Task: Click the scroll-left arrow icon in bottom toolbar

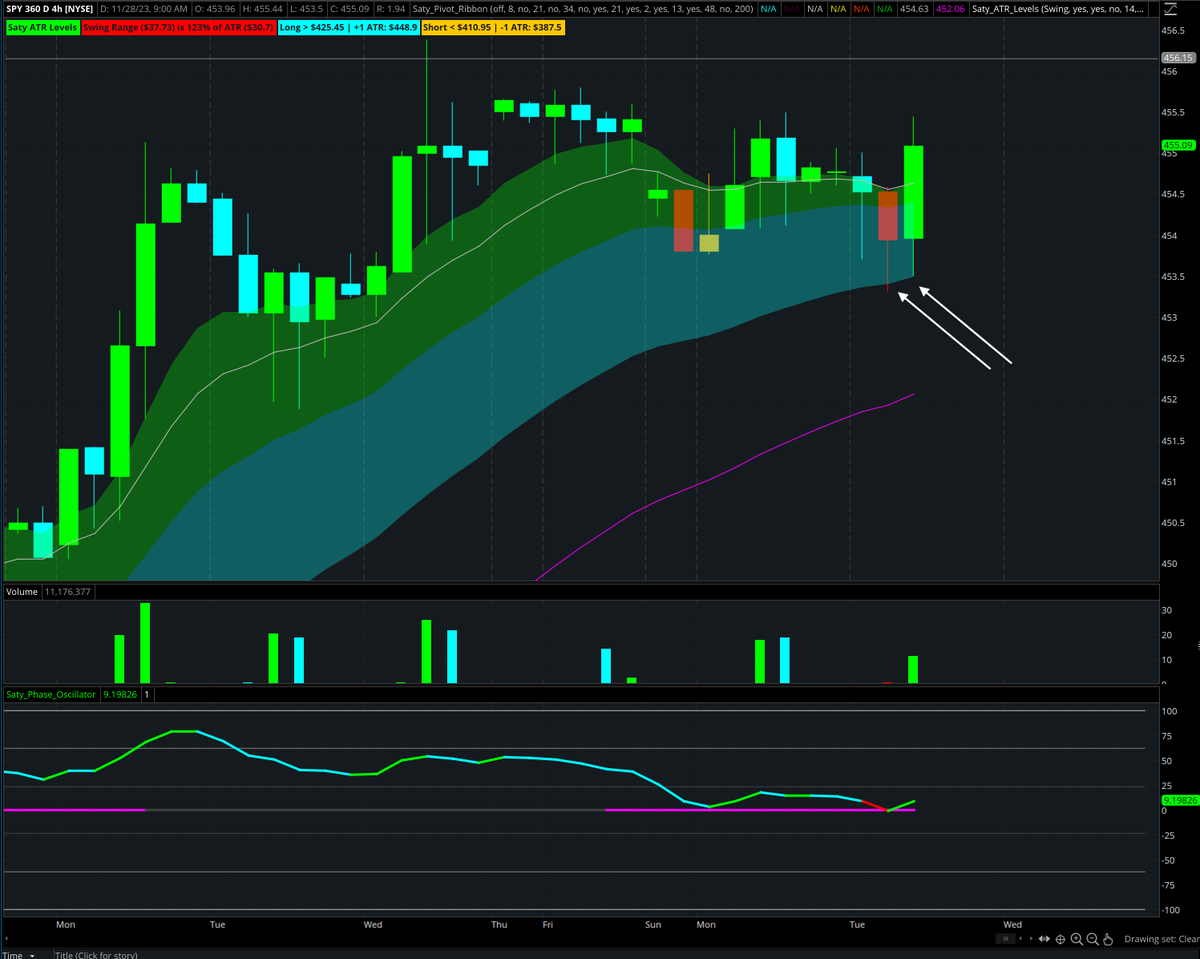Action: click(x=1021, y=939)
